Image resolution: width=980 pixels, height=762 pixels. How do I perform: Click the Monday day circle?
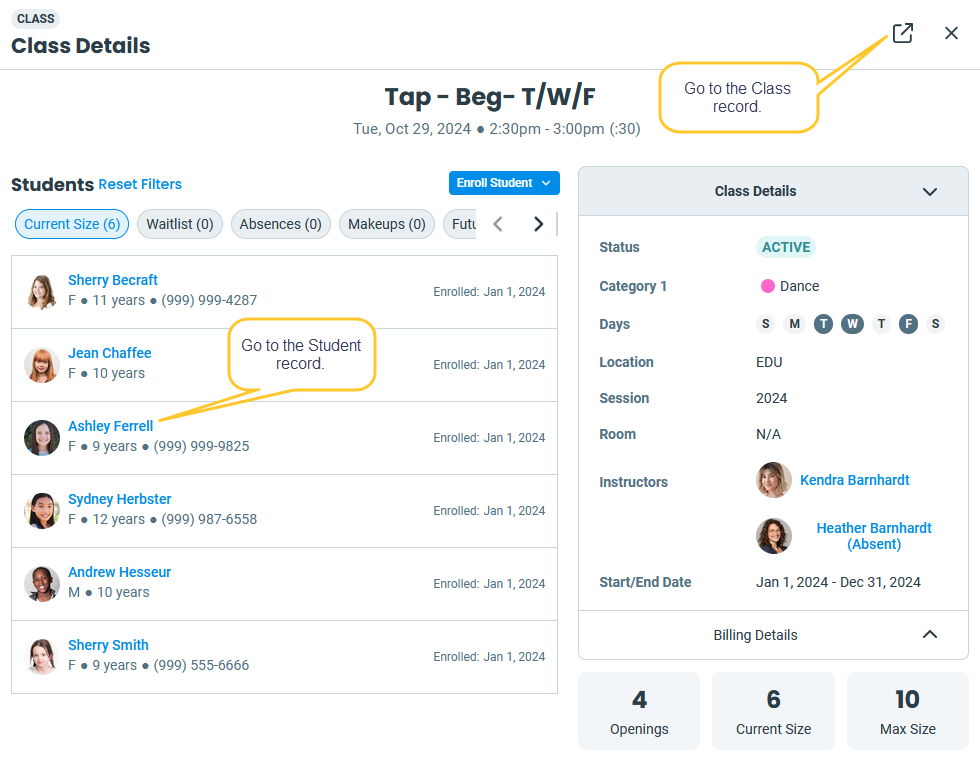tap(794, 324)
